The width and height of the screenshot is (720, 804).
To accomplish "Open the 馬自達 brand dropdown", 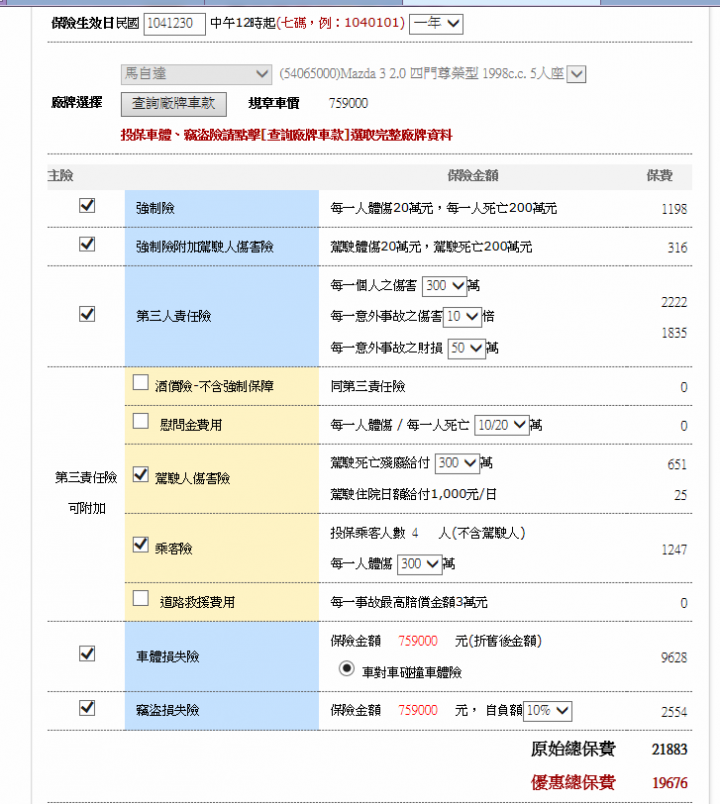I will pos(196,74).
